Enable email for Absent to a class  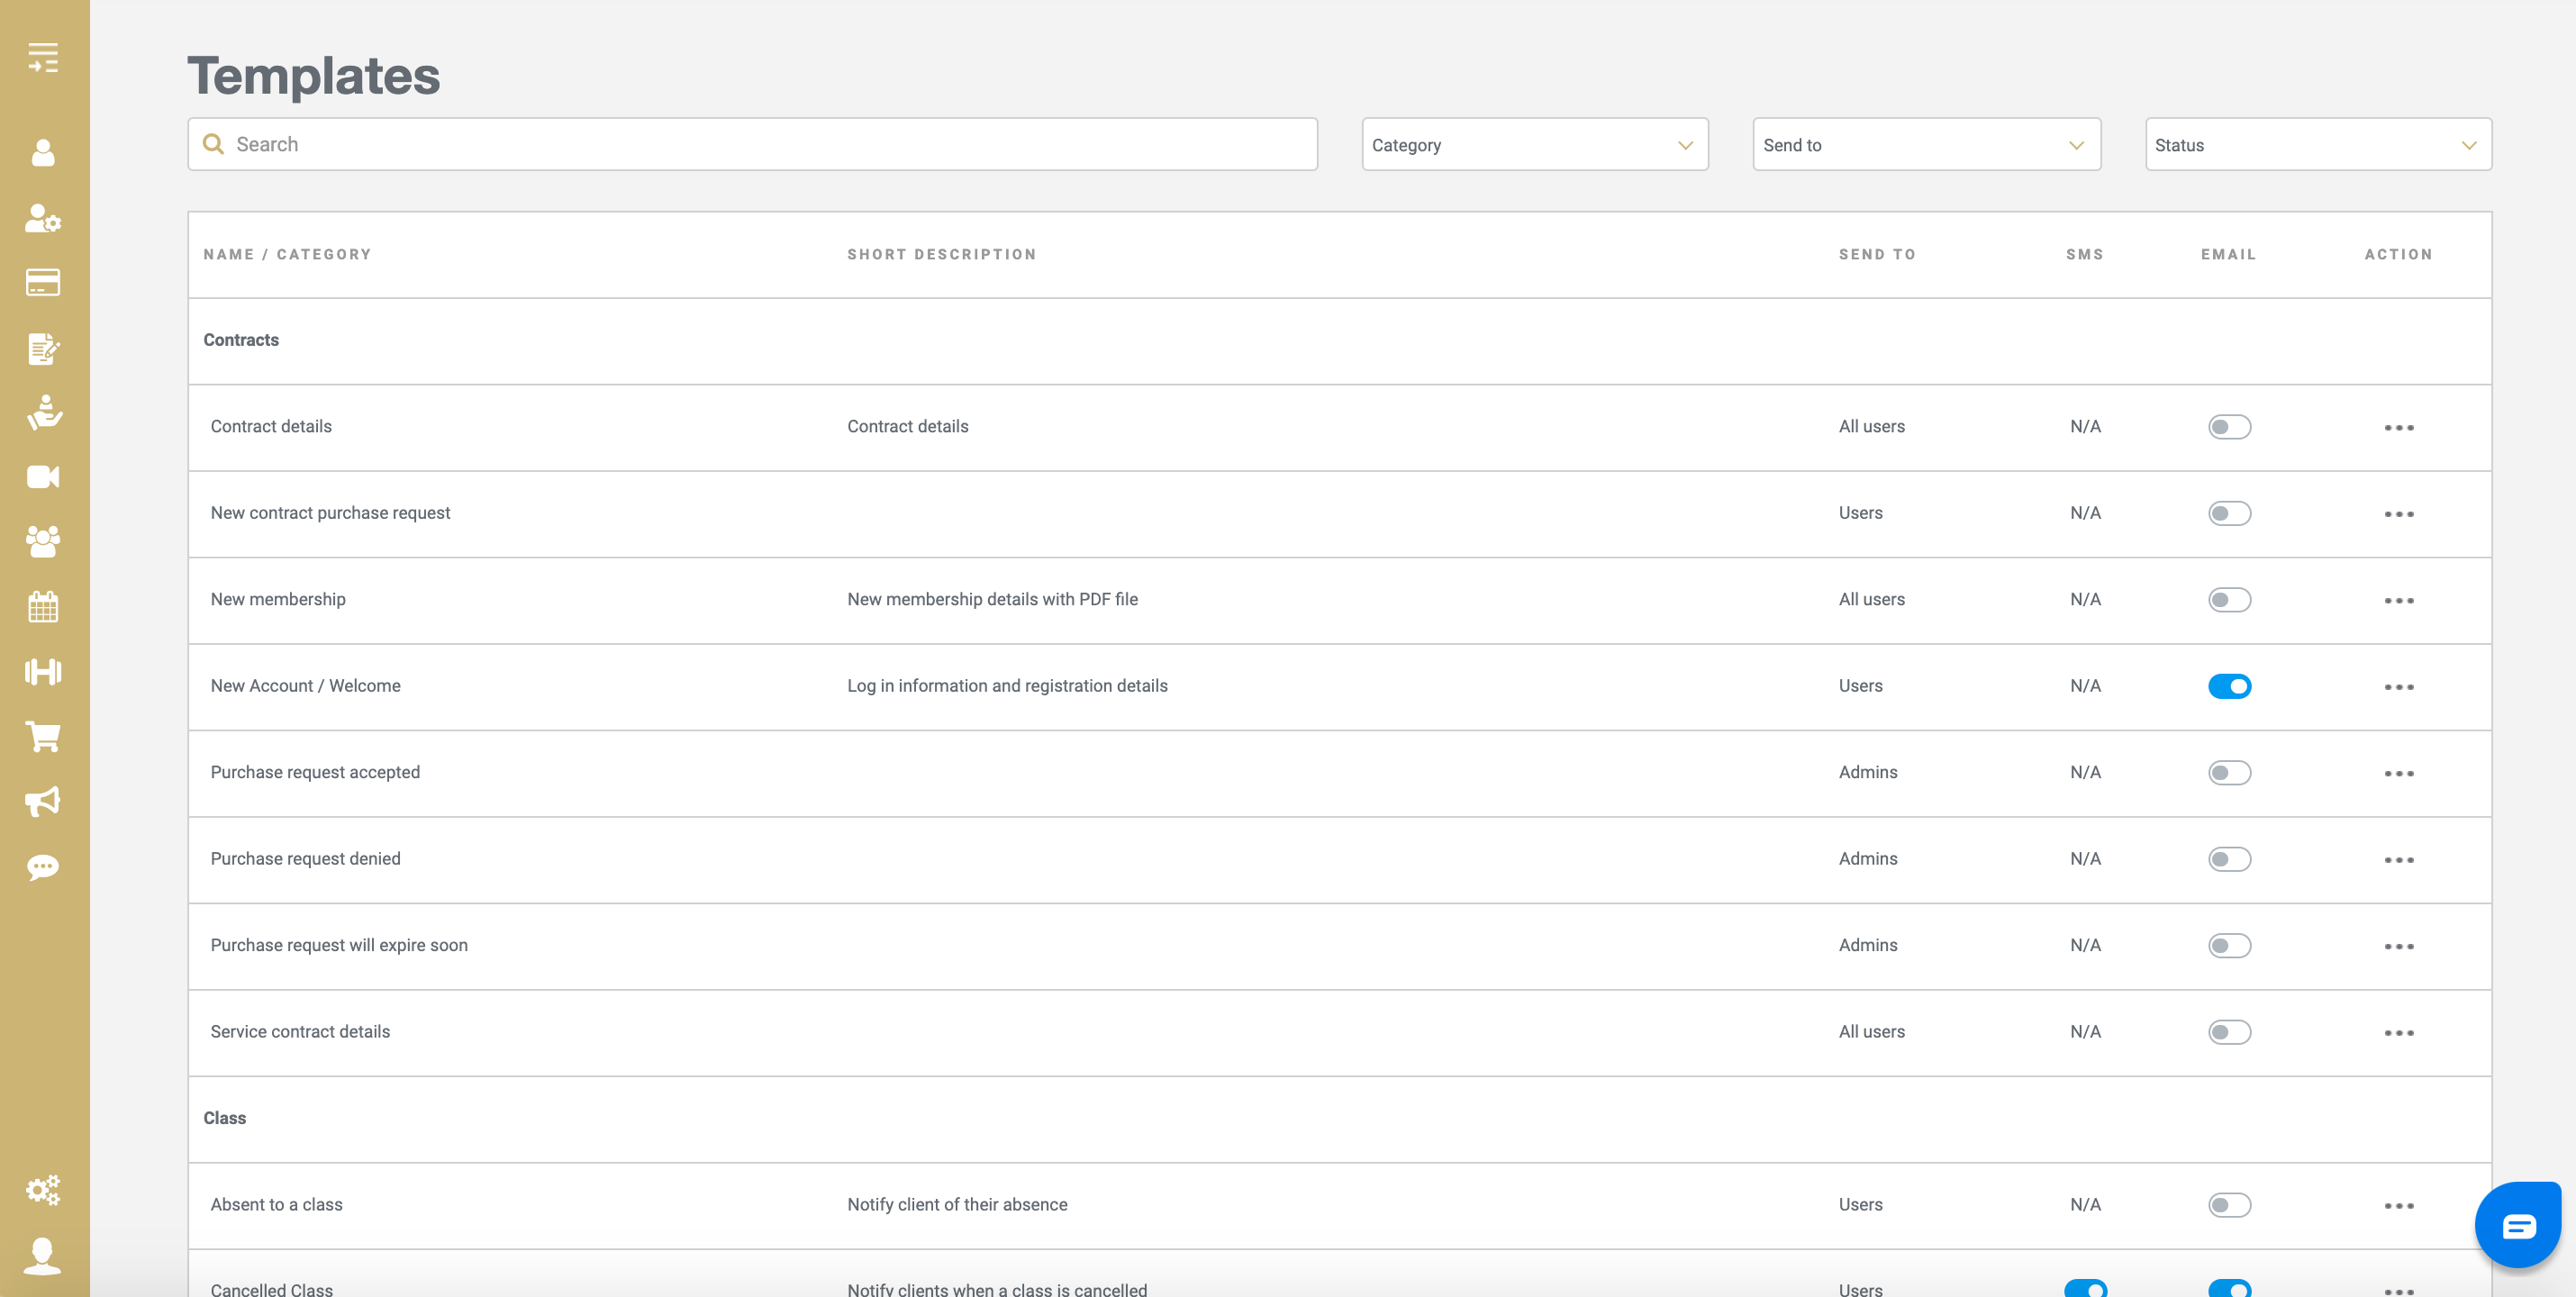click(2229, 1205)
